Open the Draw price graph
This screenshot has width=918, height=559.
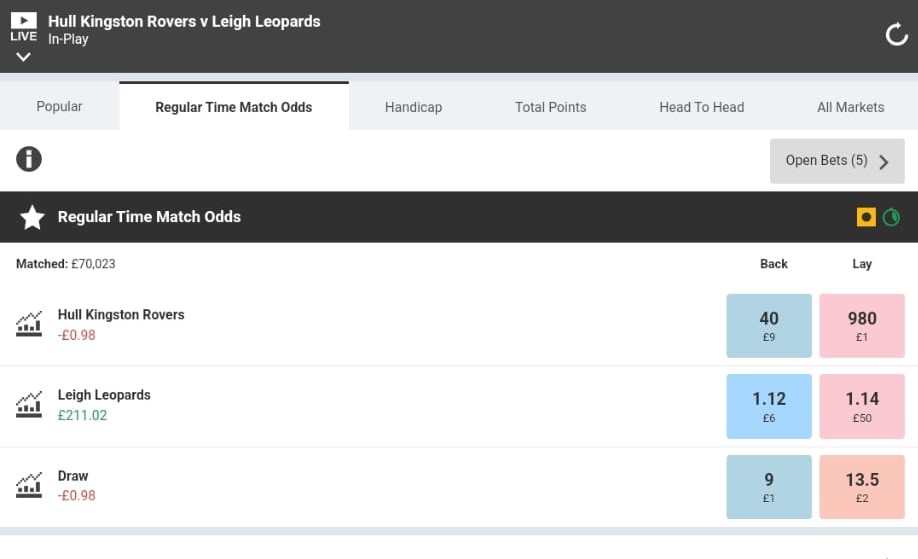click(29, 485)
